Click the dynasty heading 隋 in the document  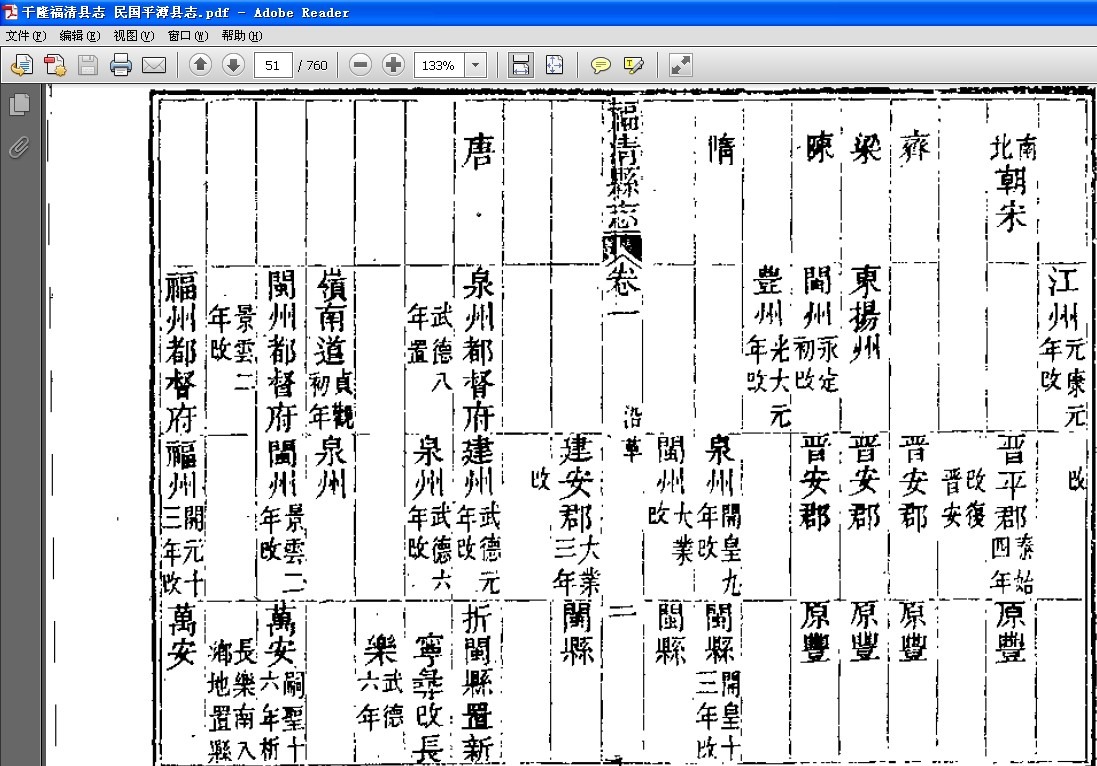pyautogui.click(x=721, y=150)
